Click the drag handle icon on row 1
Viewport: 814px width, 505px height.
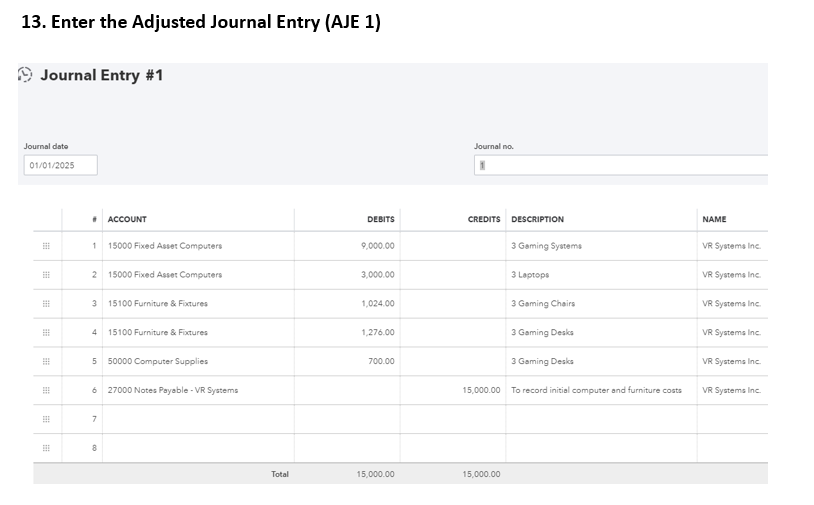tap(46, 246)
